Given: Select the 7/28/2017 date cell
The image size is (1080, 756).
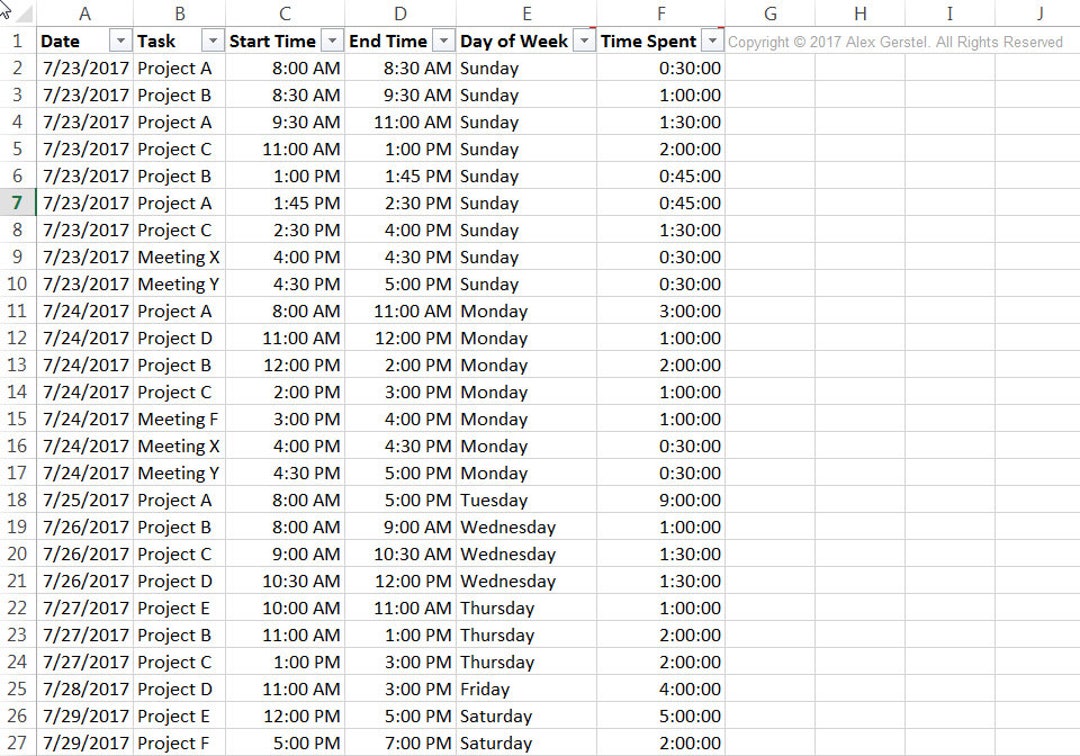Looking at the screenshot, I should (85, 689).
